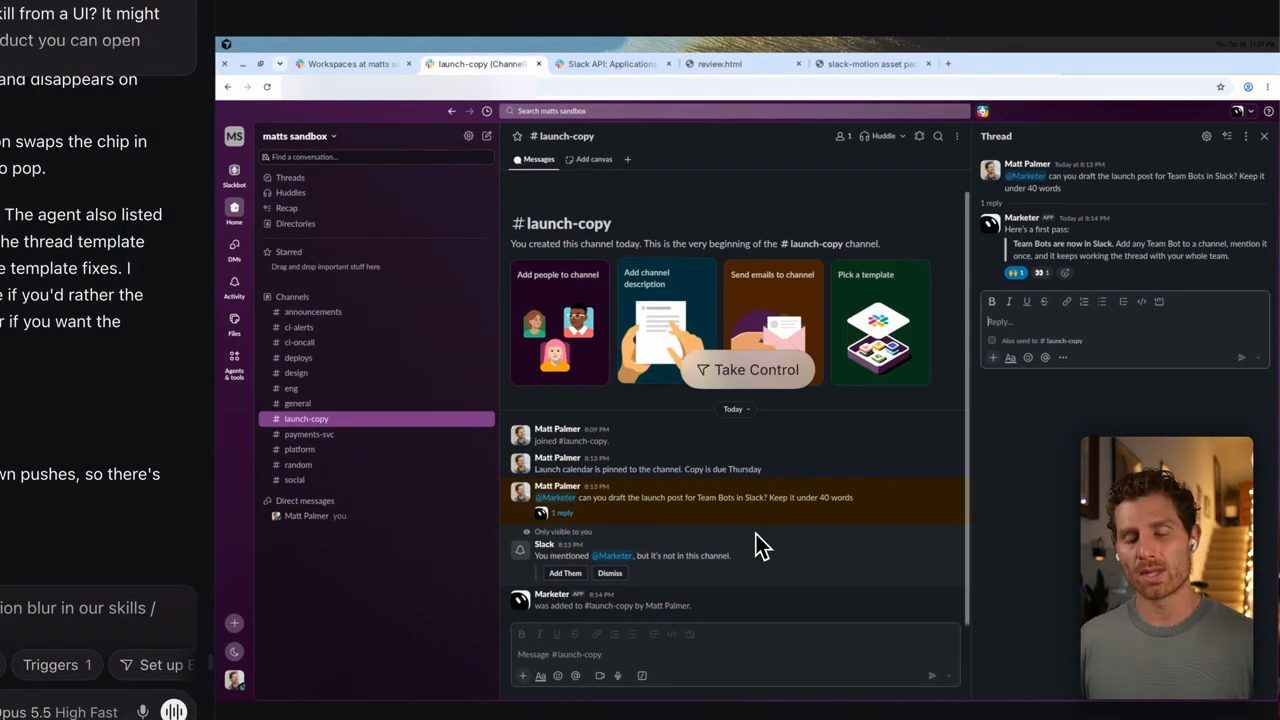This screenshot has width=1280, height=720.
Task: Click the Add Them button
Action: [x=565, y=573]
